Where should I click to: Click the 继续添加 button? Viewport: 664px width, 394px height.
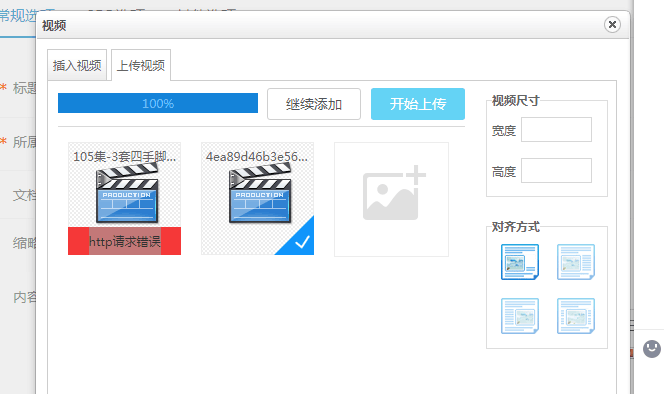(314, 104)
